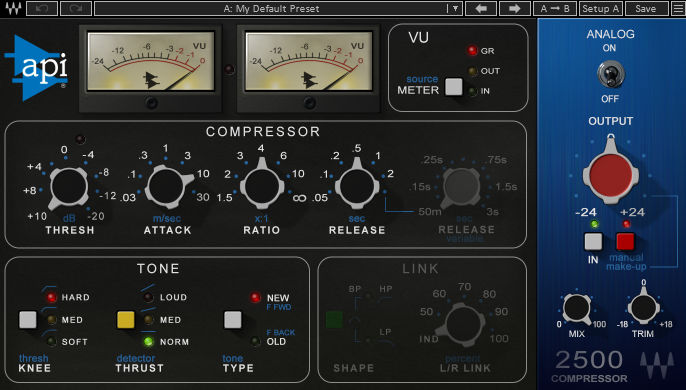Click the yellow detector Thrust button
The image size is (686, 390).
coord(126,320)
